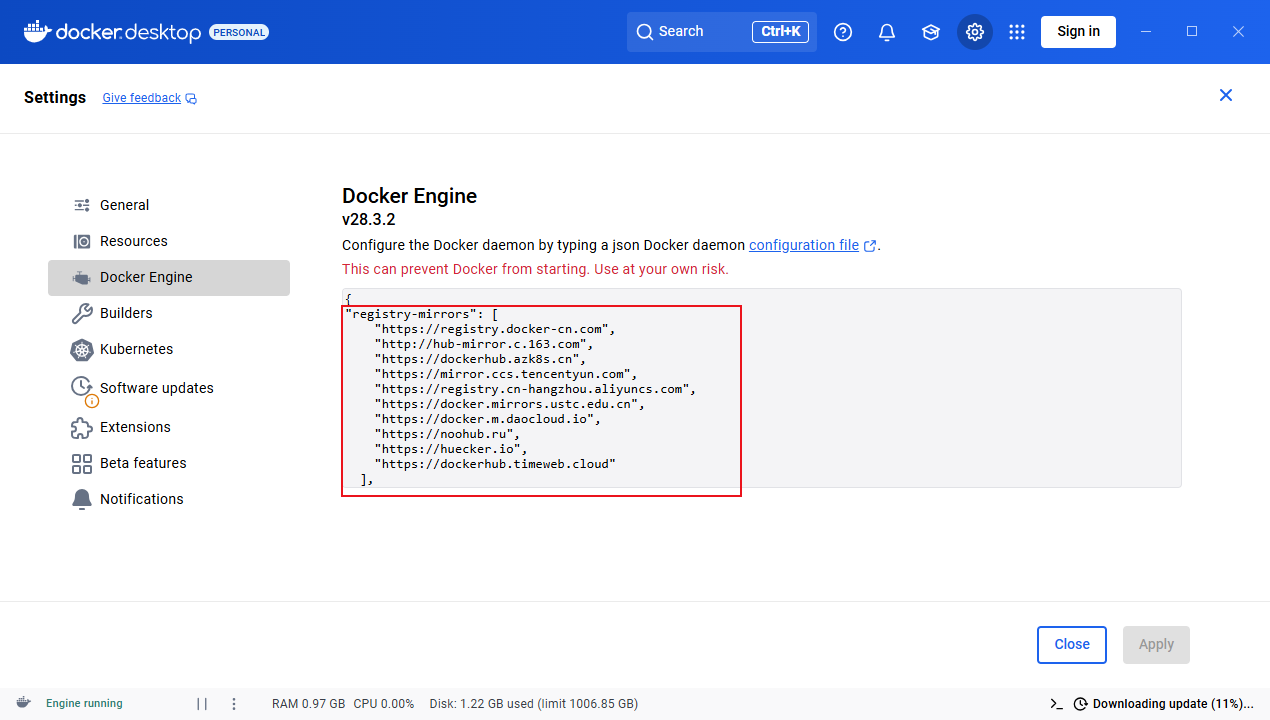This screenshot has height=720, width=1270.
Task: Open the help question mark icon
Action: [x=843, y=32]
